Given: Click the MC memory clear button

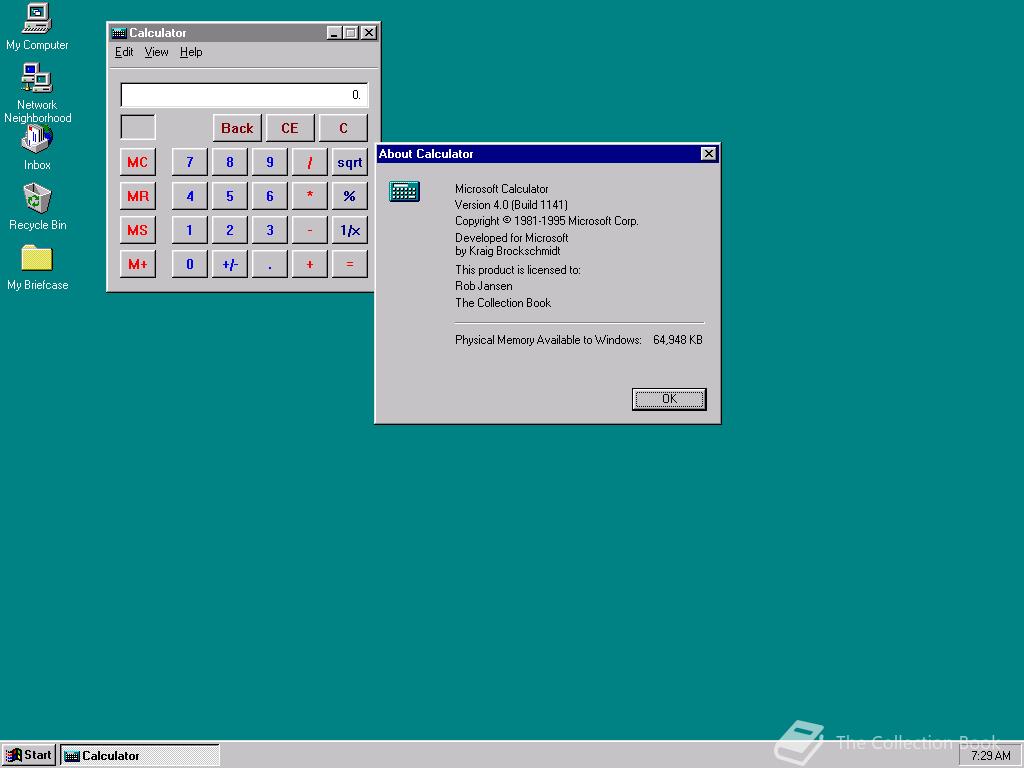Looking at the screenshot, I should pyautogui.click(x=138, y=162).
